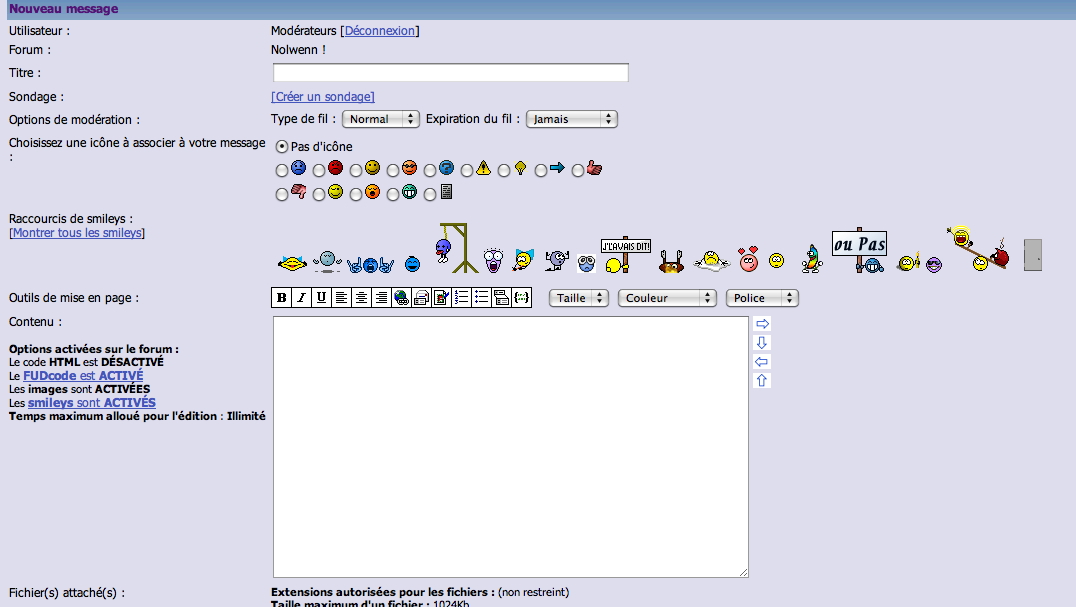Click the italic formatting button
The height and width of the screenshot is (607, 1076).
pyautogui.click(x=301, y=298)
